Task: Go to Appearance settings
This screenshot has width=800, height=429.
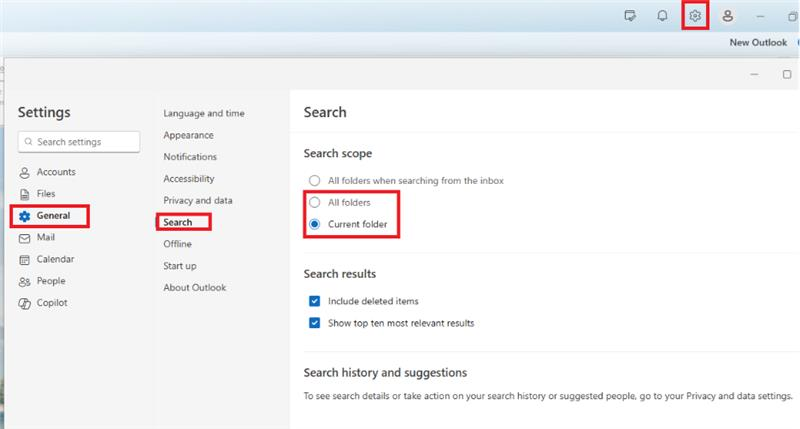Action: 188,135
